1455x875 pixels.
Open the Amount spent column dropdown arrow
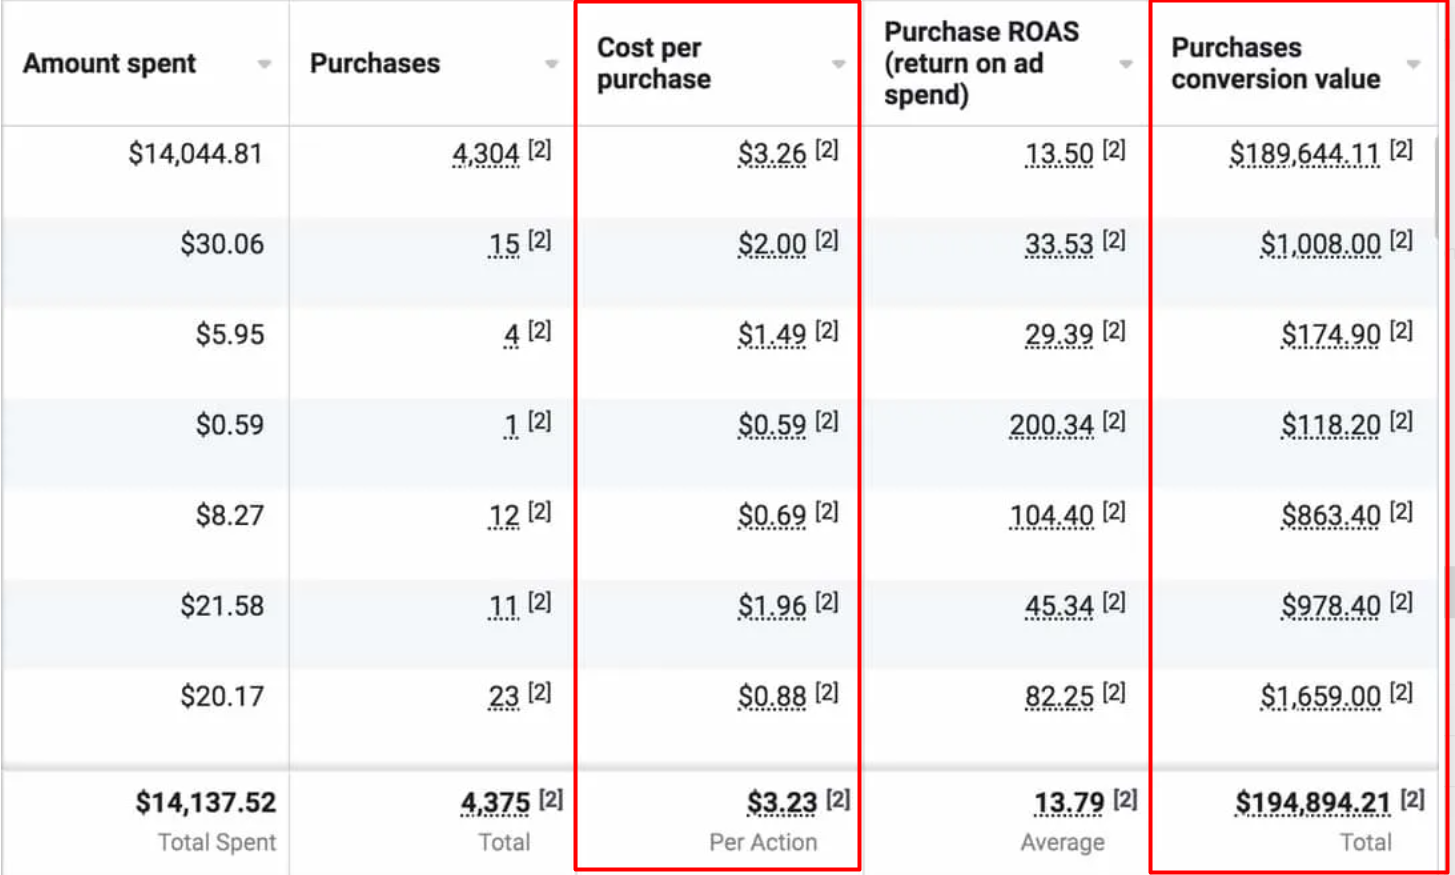(264, 64)
